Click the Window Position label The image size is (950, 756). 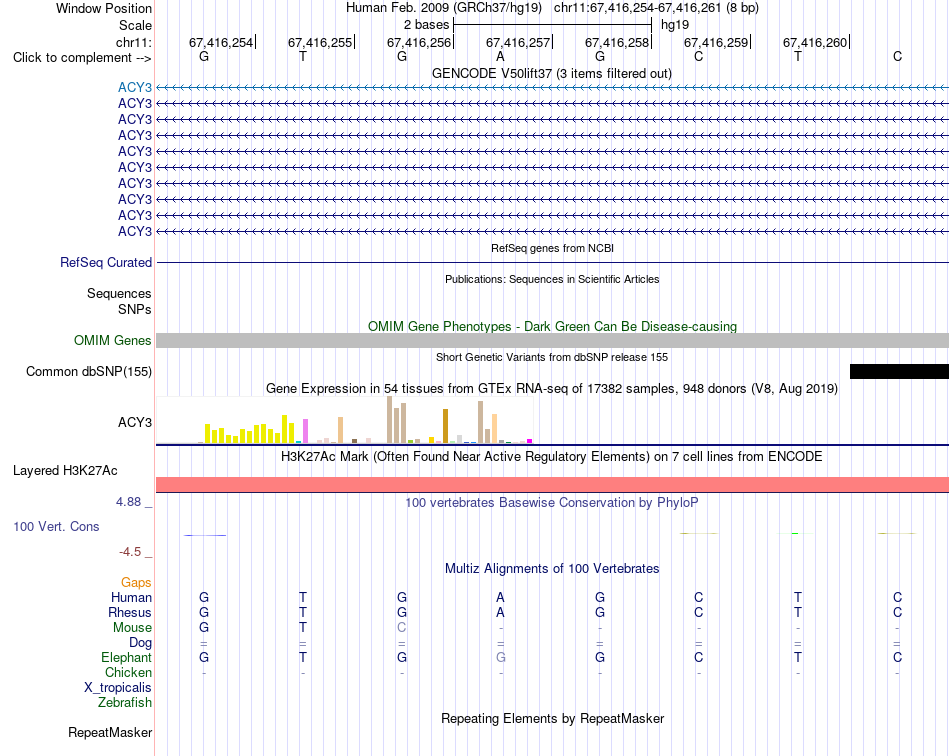104,8
